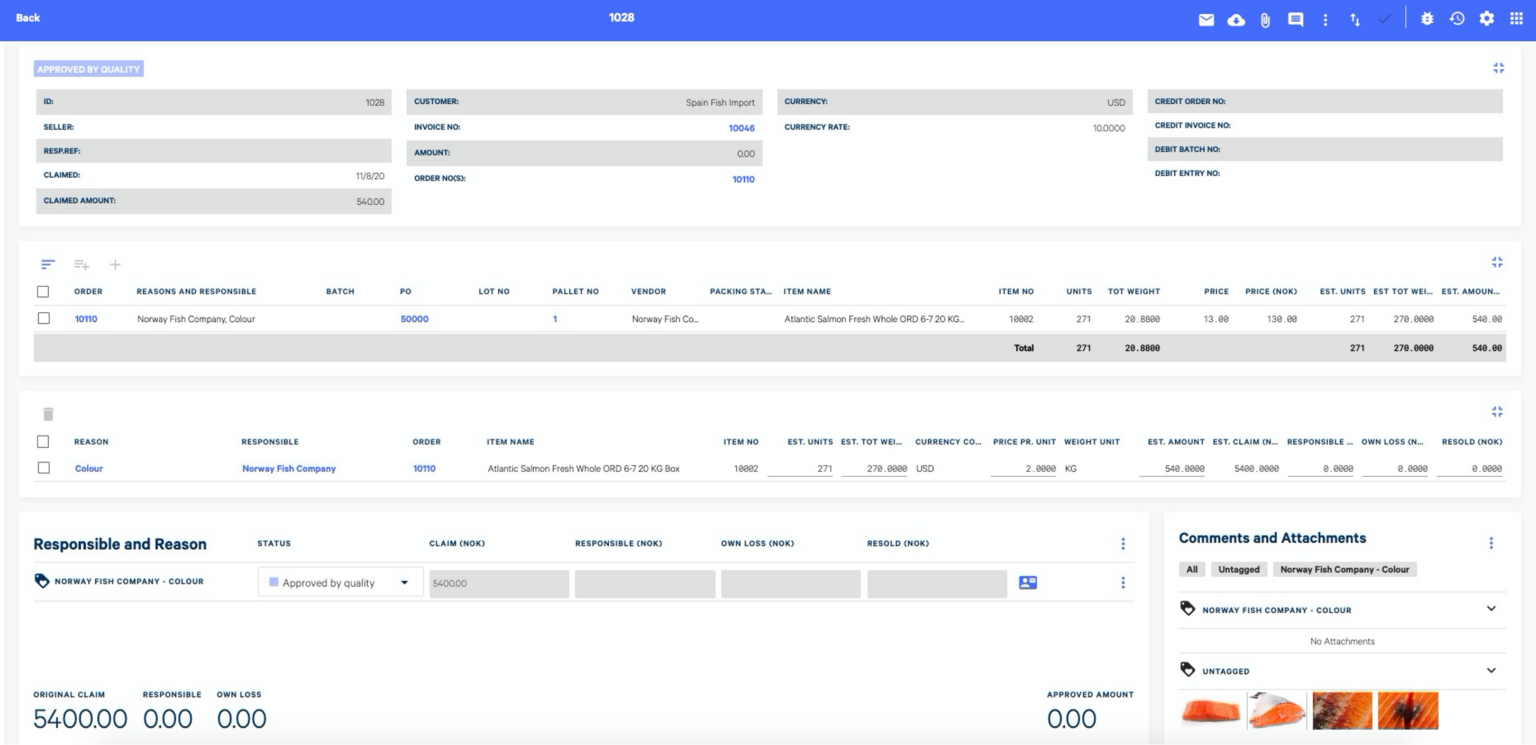1536x745 pixels.
Task: Open the comments speech bubble icon
Action: pyautogui.click(x=1295, y=19)
